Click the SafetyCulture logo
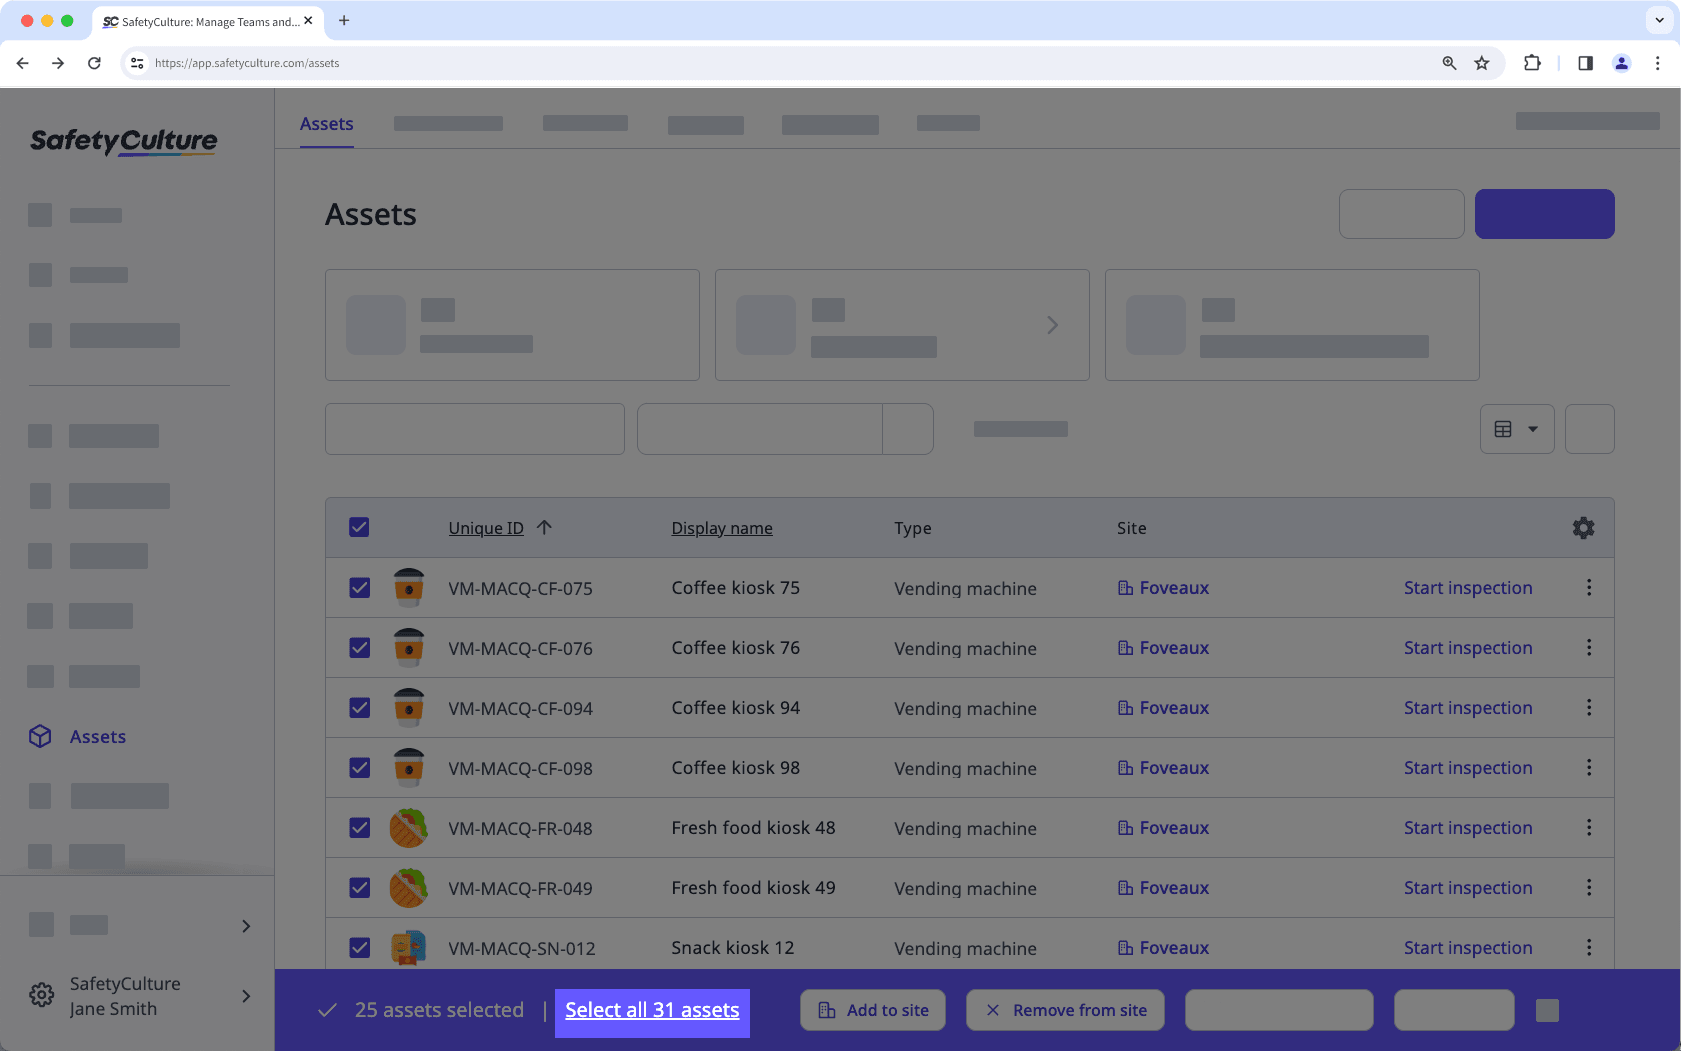Viewport: 1681px width, 1051px height. [x=122, y=141]
